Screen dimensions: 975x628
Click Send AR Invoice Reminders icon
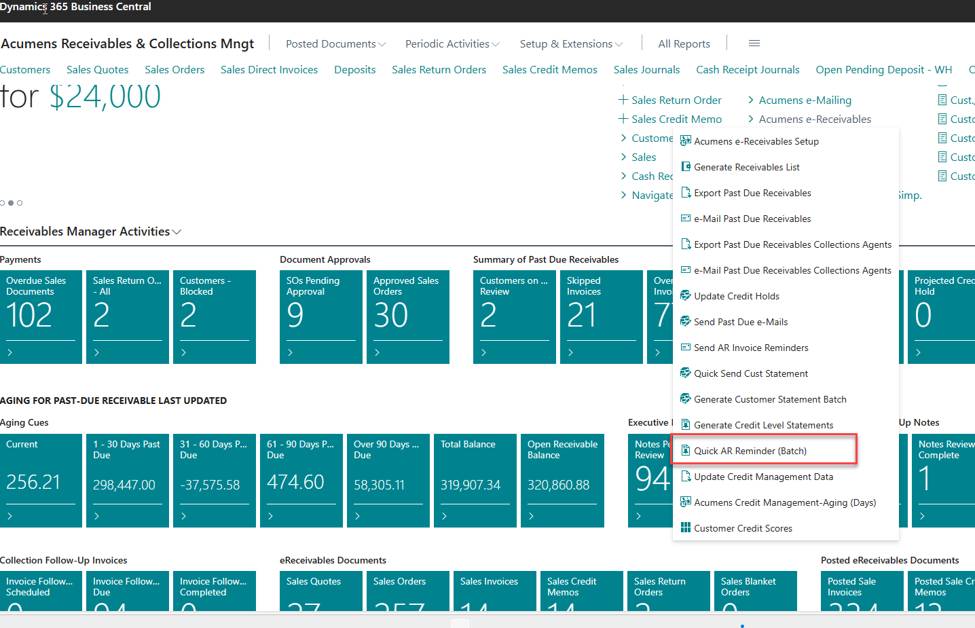tap(685, 348)
